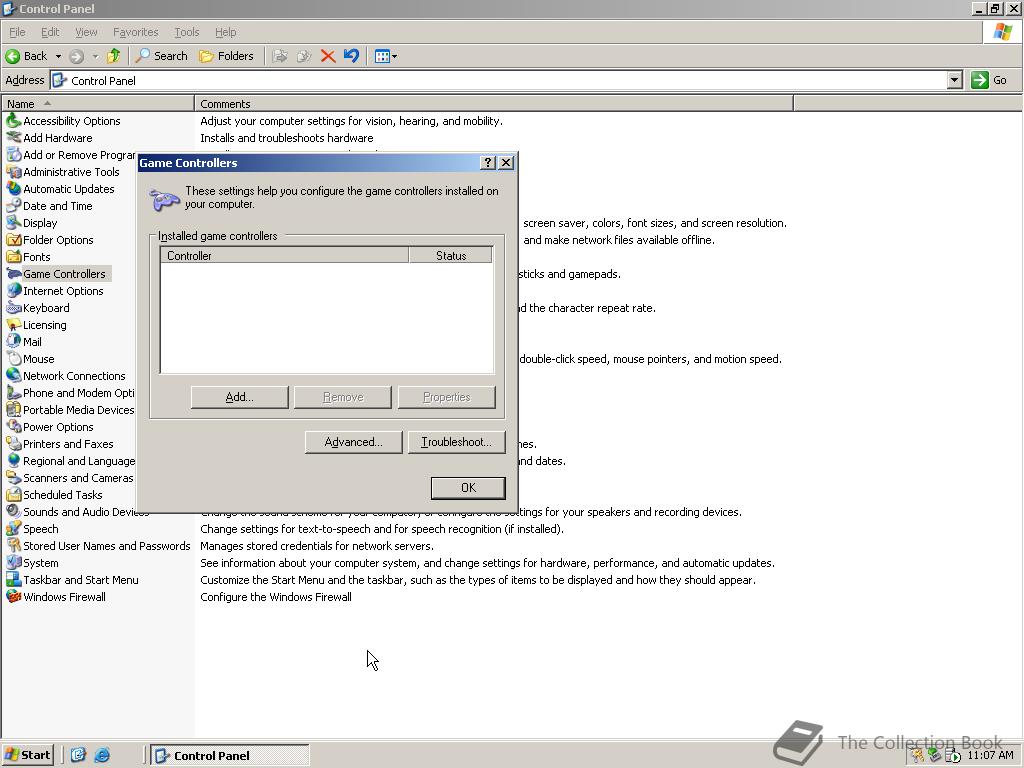Open the Help menu
The width and height of the screenshot is (1024, 768).
[x=225, y=32]
